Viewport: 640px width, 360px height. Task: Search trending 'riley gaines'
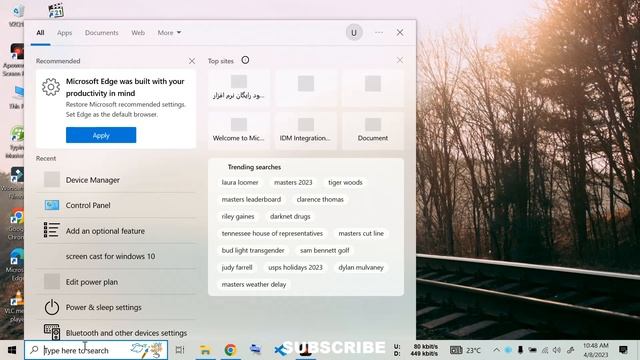[238, 217]
